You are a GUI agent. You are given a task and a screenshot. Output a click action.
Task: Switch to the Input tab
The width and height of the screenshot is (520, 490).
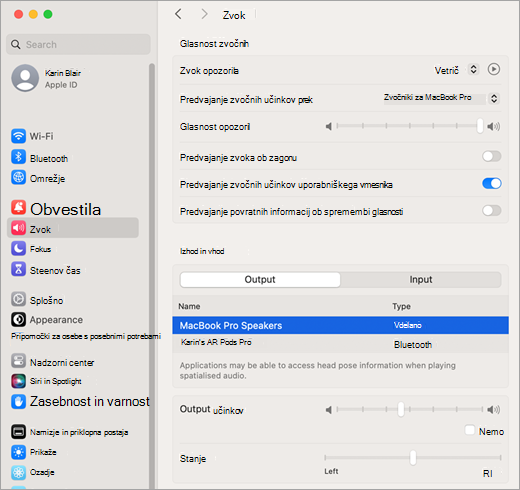point(421,279)
